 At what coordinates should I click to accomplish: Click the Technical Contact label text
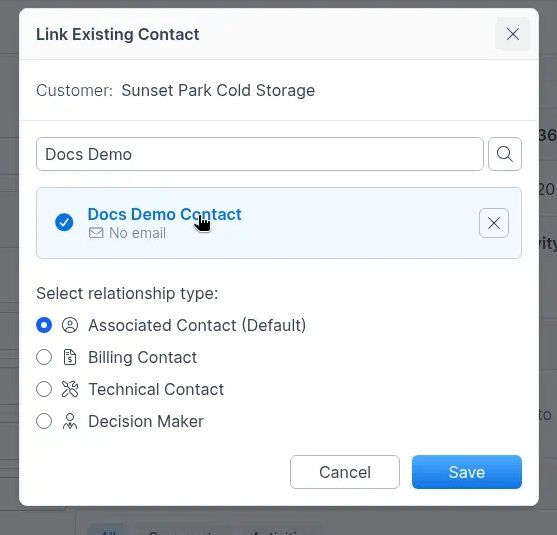click(156, 389)
